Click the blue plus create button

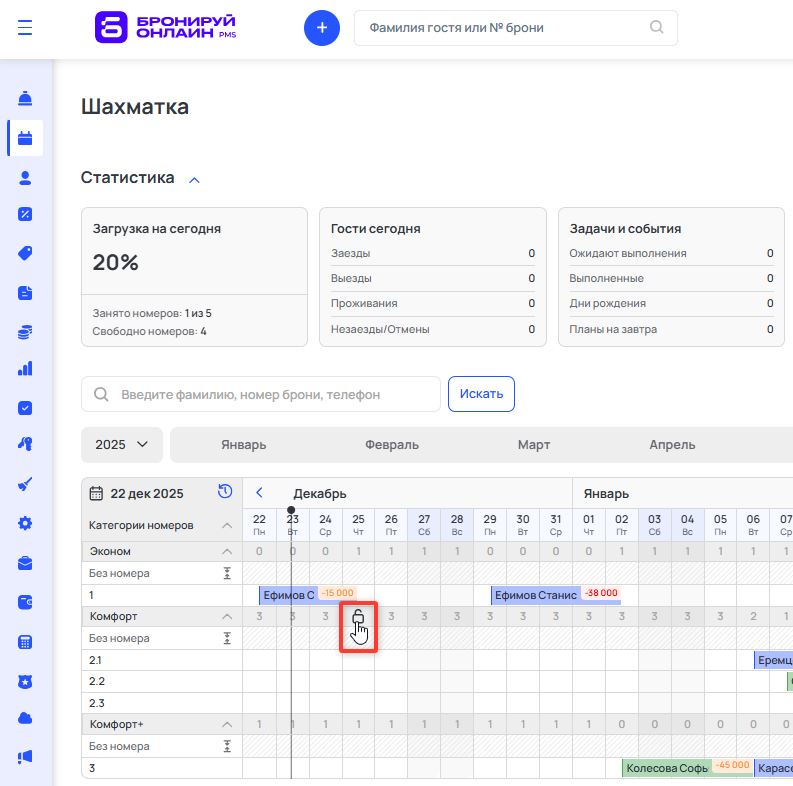[322, 28]
